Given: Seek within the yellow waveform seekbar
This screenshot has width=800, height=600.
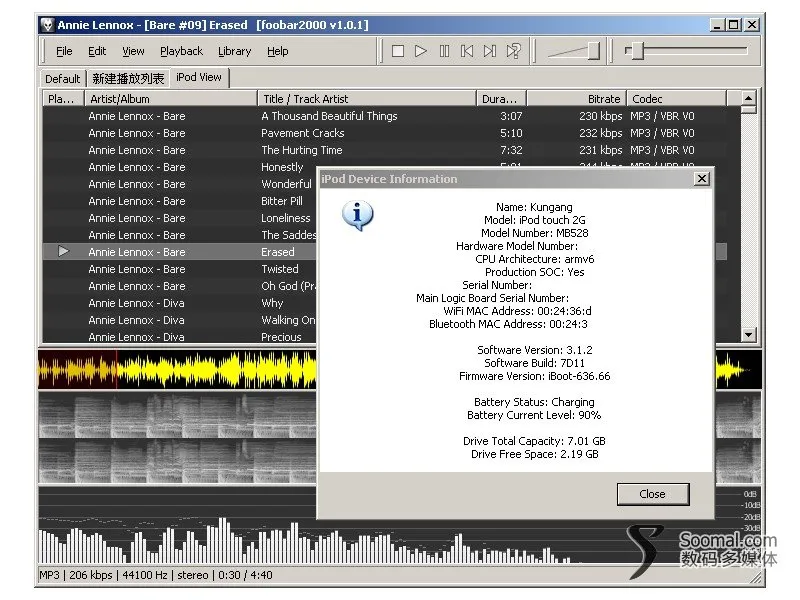Looking at the screenshot, I should pyautogui.click(x=177, y=369).
